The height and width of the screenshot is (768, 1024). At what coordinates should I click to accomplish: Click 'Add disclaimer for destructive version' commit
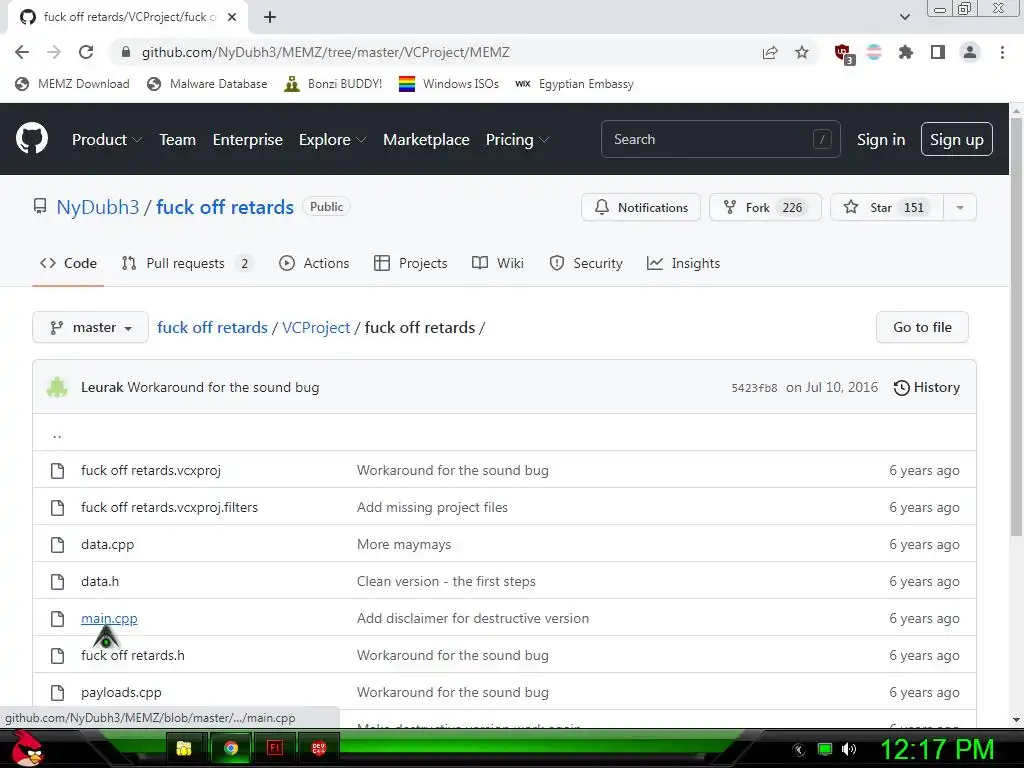473,618
